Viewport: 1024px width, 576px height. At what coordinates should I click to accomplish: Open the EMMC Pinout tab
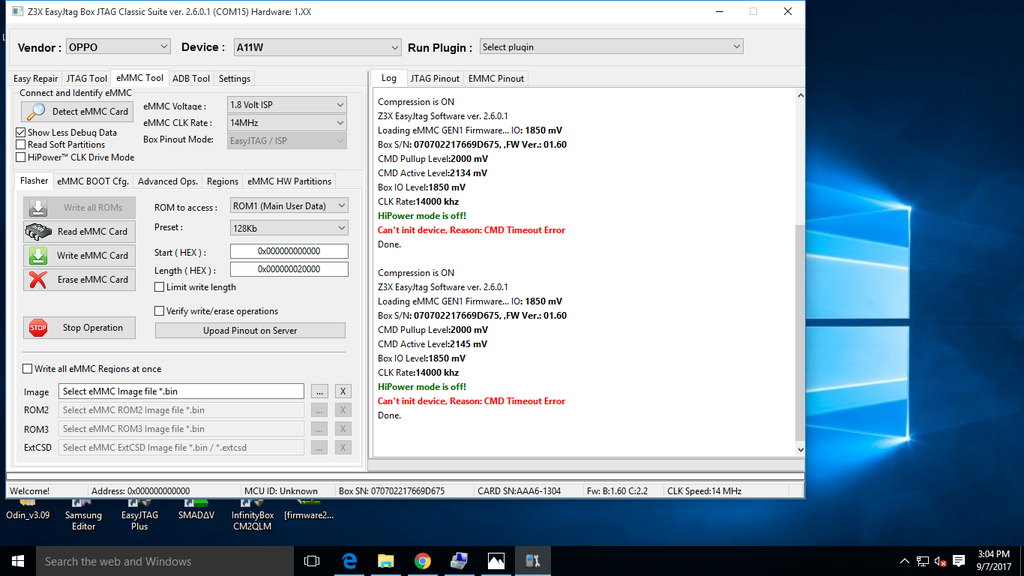tap(496, 78)
